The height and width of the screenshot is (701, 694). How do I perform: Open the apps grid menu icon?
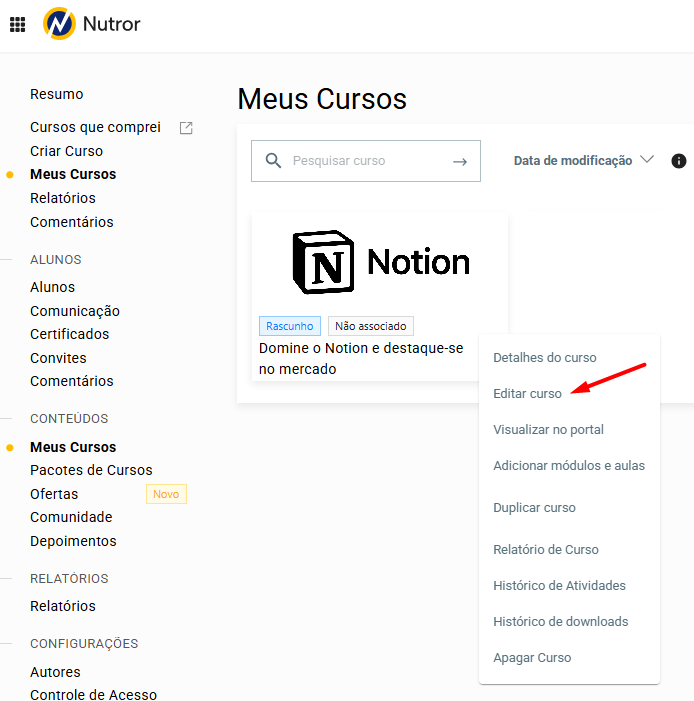point(17,24)
